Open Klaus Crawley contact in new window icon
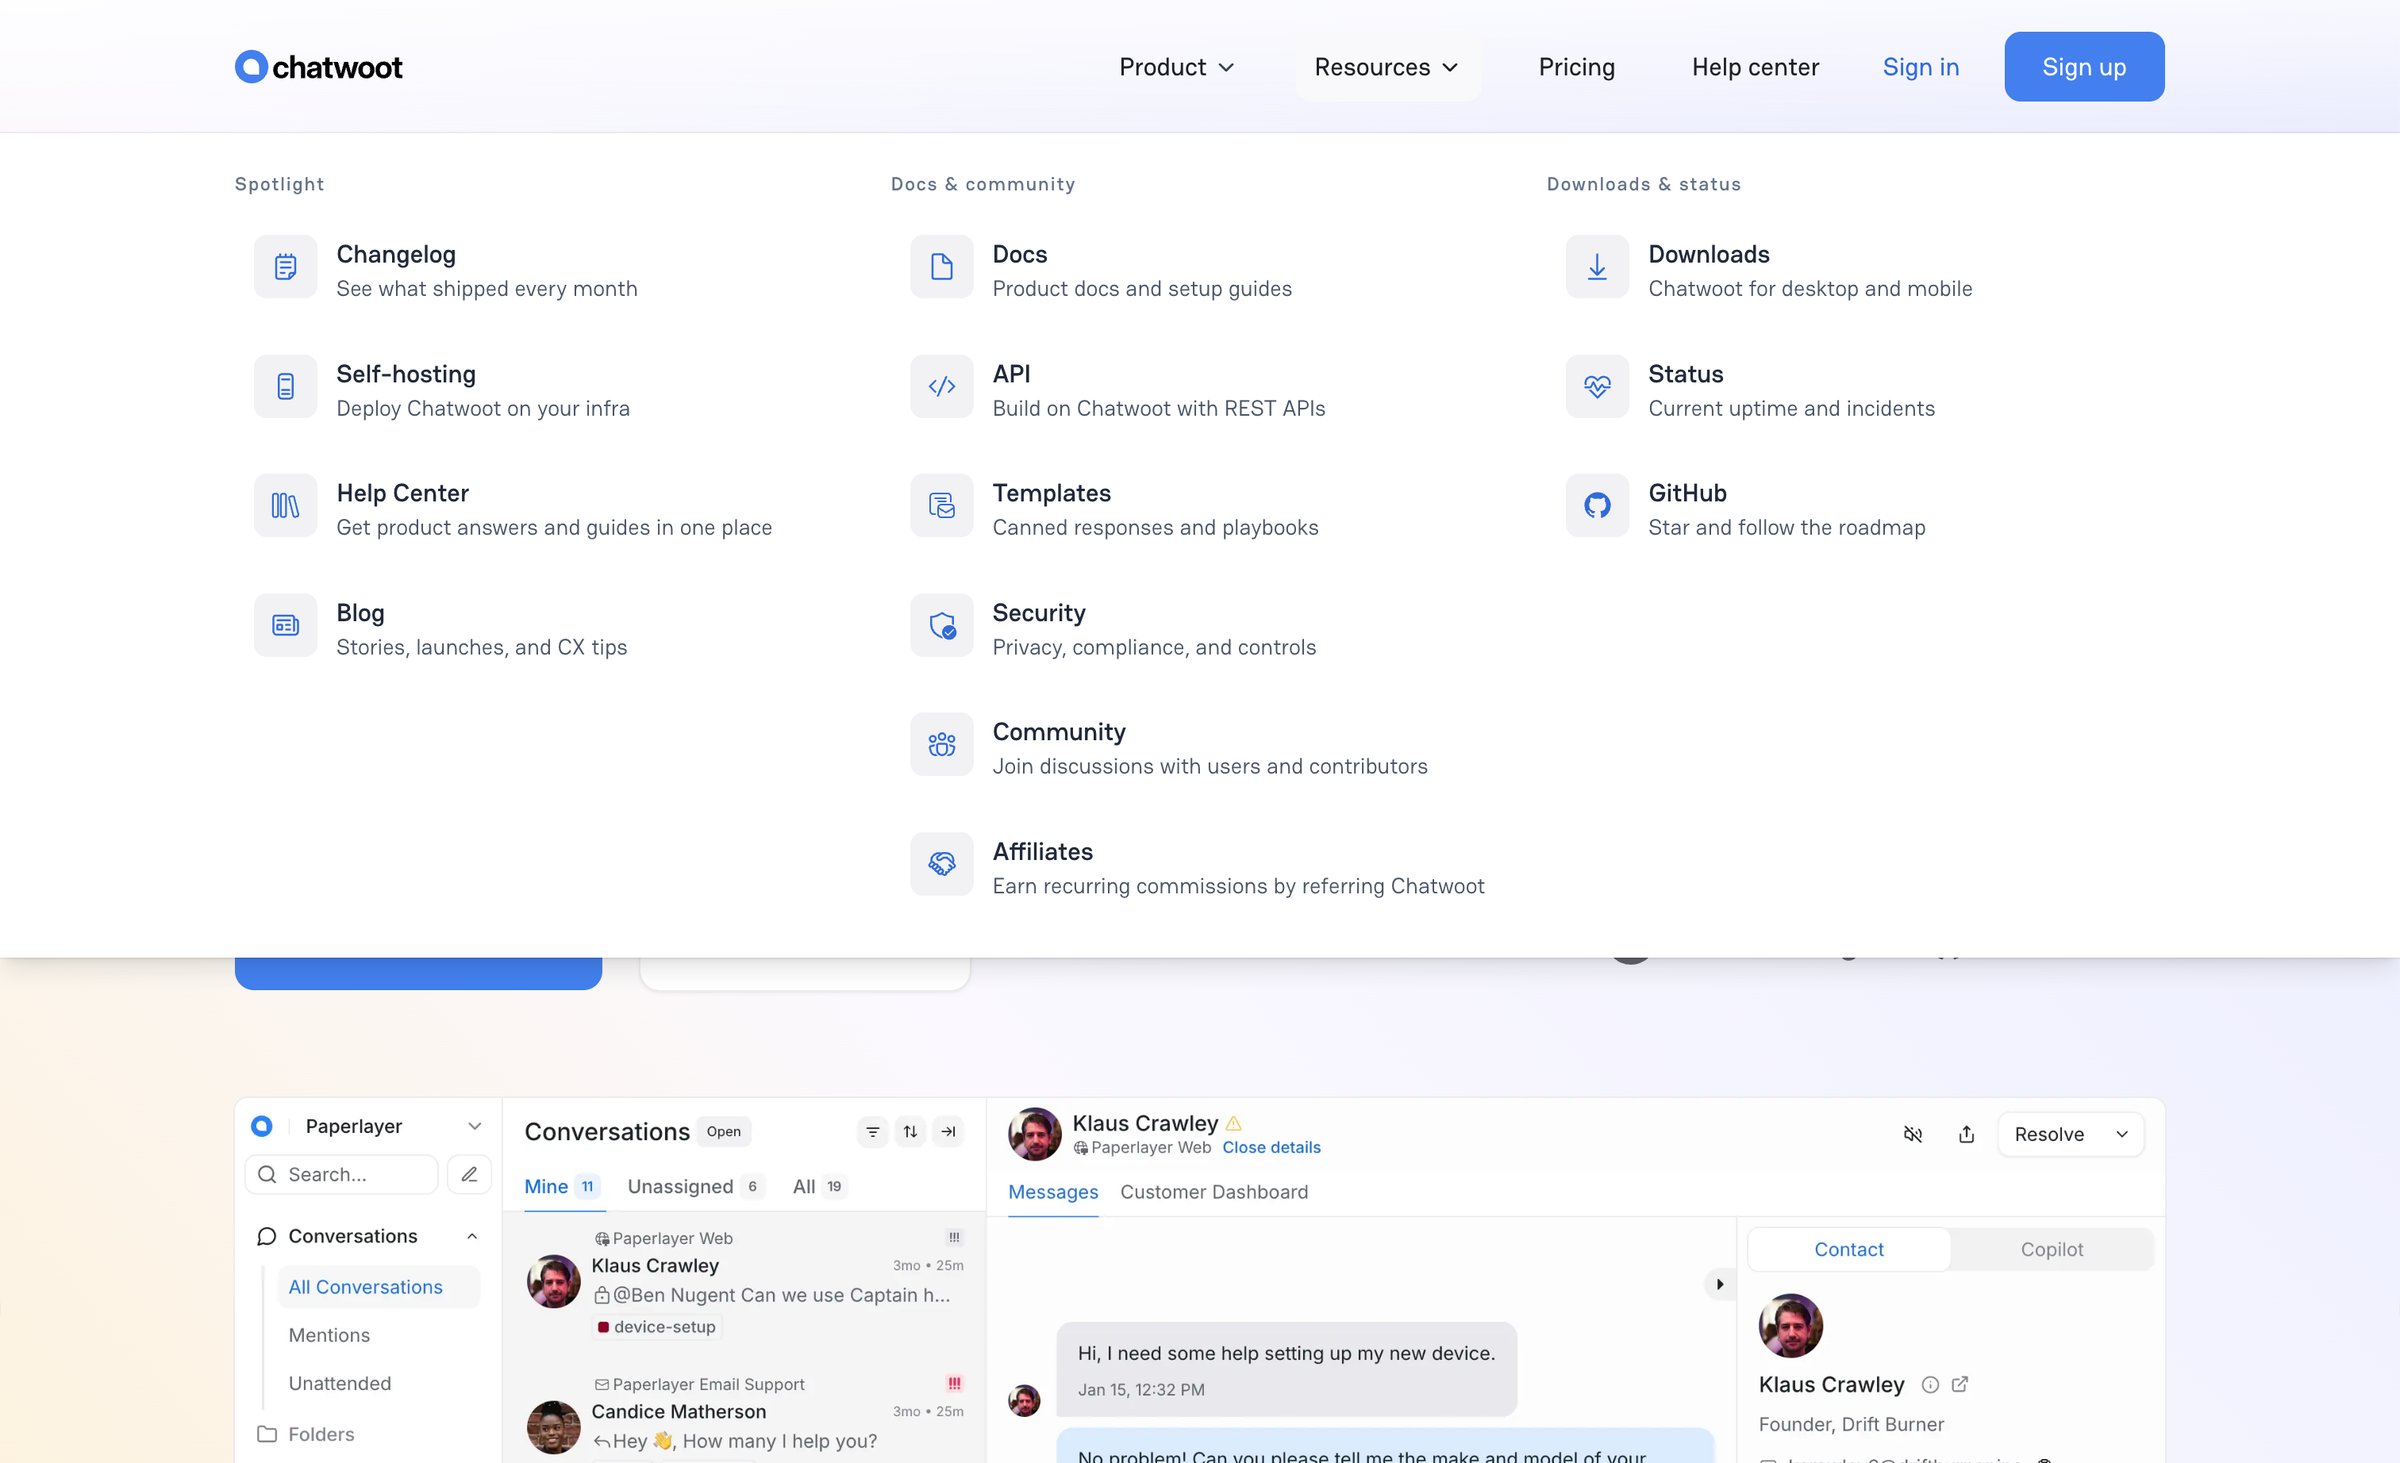 [x=1960, y=1385]
